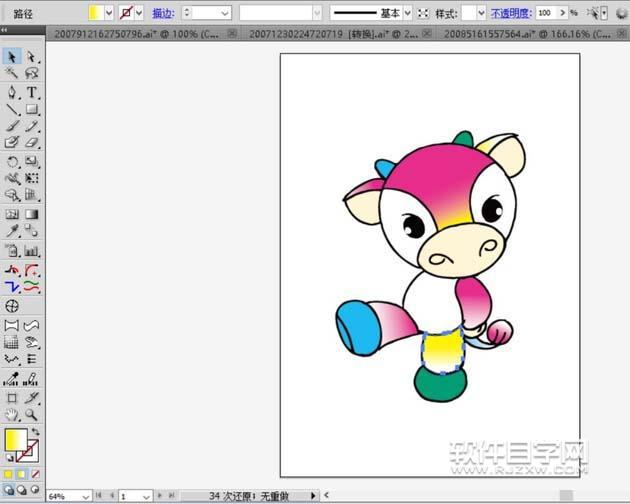Expand the stroke weight dropdown
This screenshot has height=504, width=630.
tap(223, 13)
